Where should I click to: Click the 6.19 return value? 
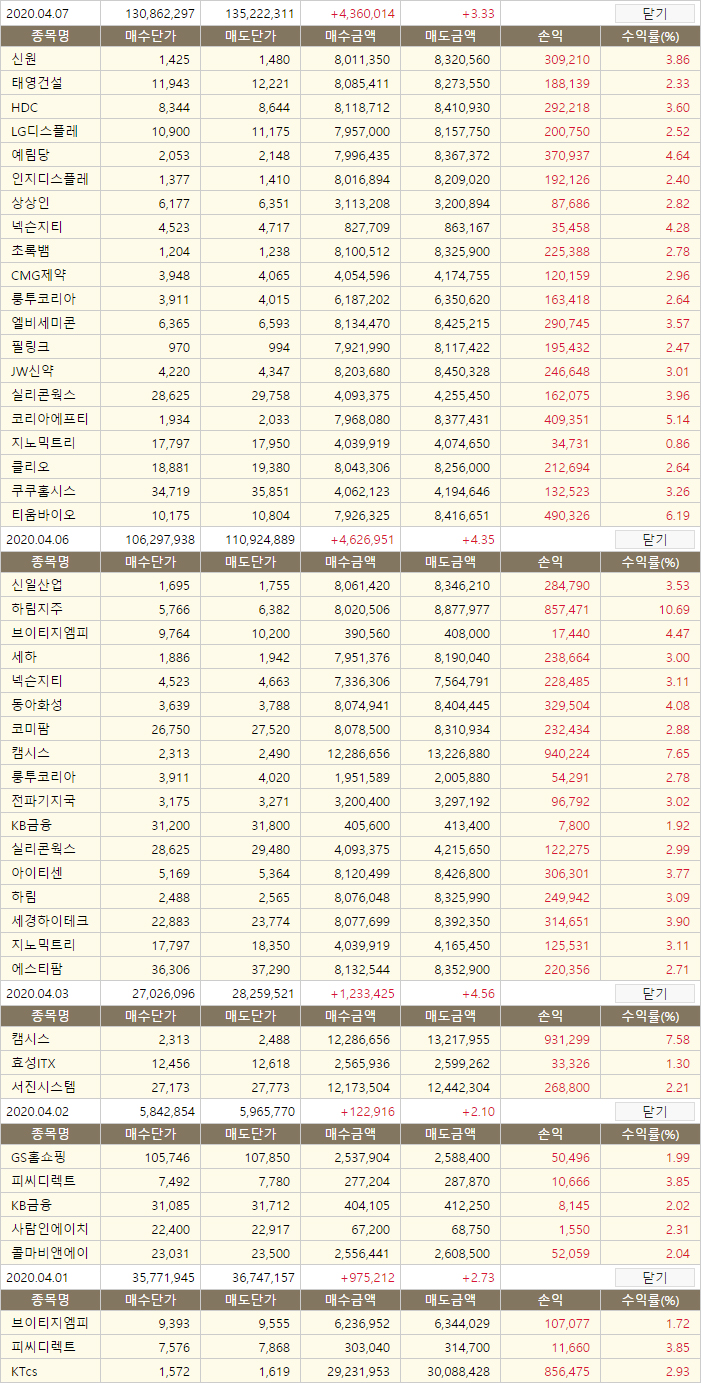point(677,515)
